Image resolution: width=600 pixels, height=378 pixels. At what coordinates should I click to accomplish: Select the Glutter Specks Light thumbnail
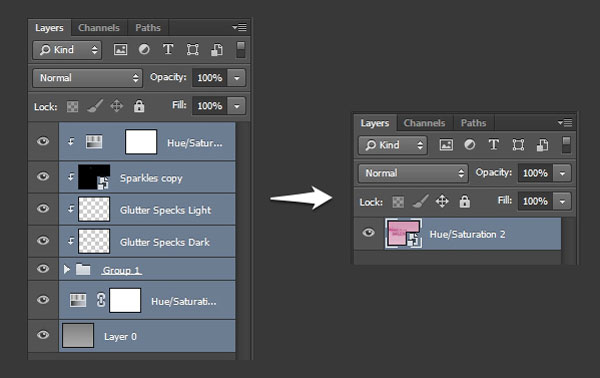click(94, 209)
